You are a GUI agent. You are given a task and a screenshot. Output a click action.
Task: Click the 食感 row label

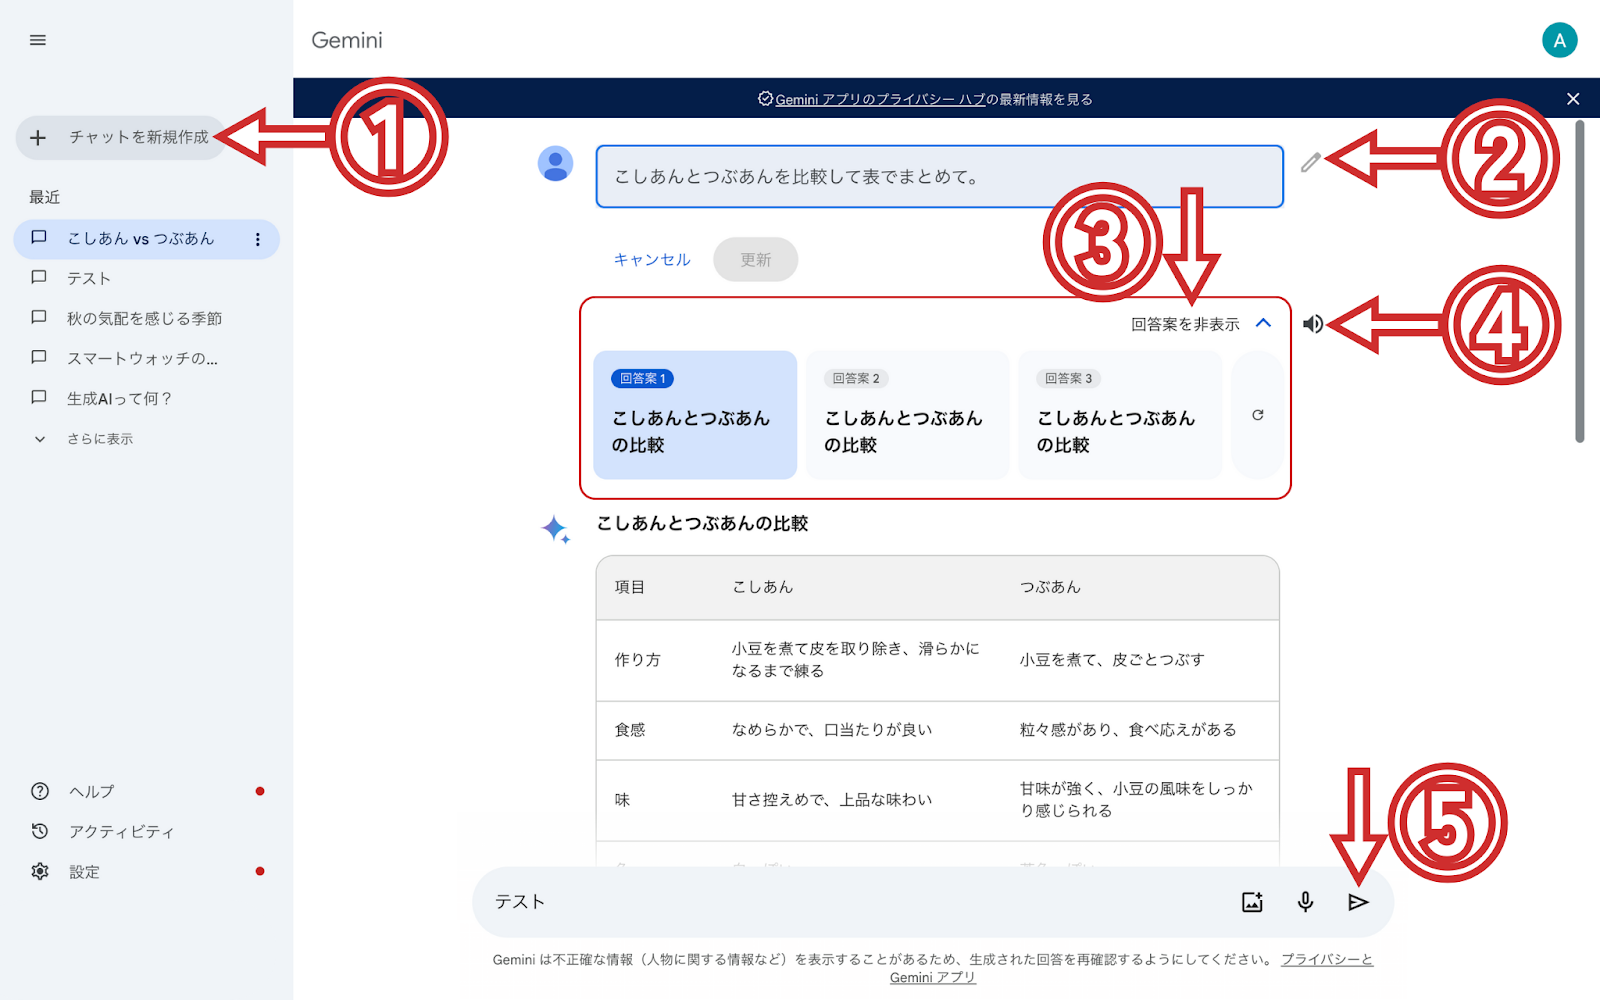630,730
